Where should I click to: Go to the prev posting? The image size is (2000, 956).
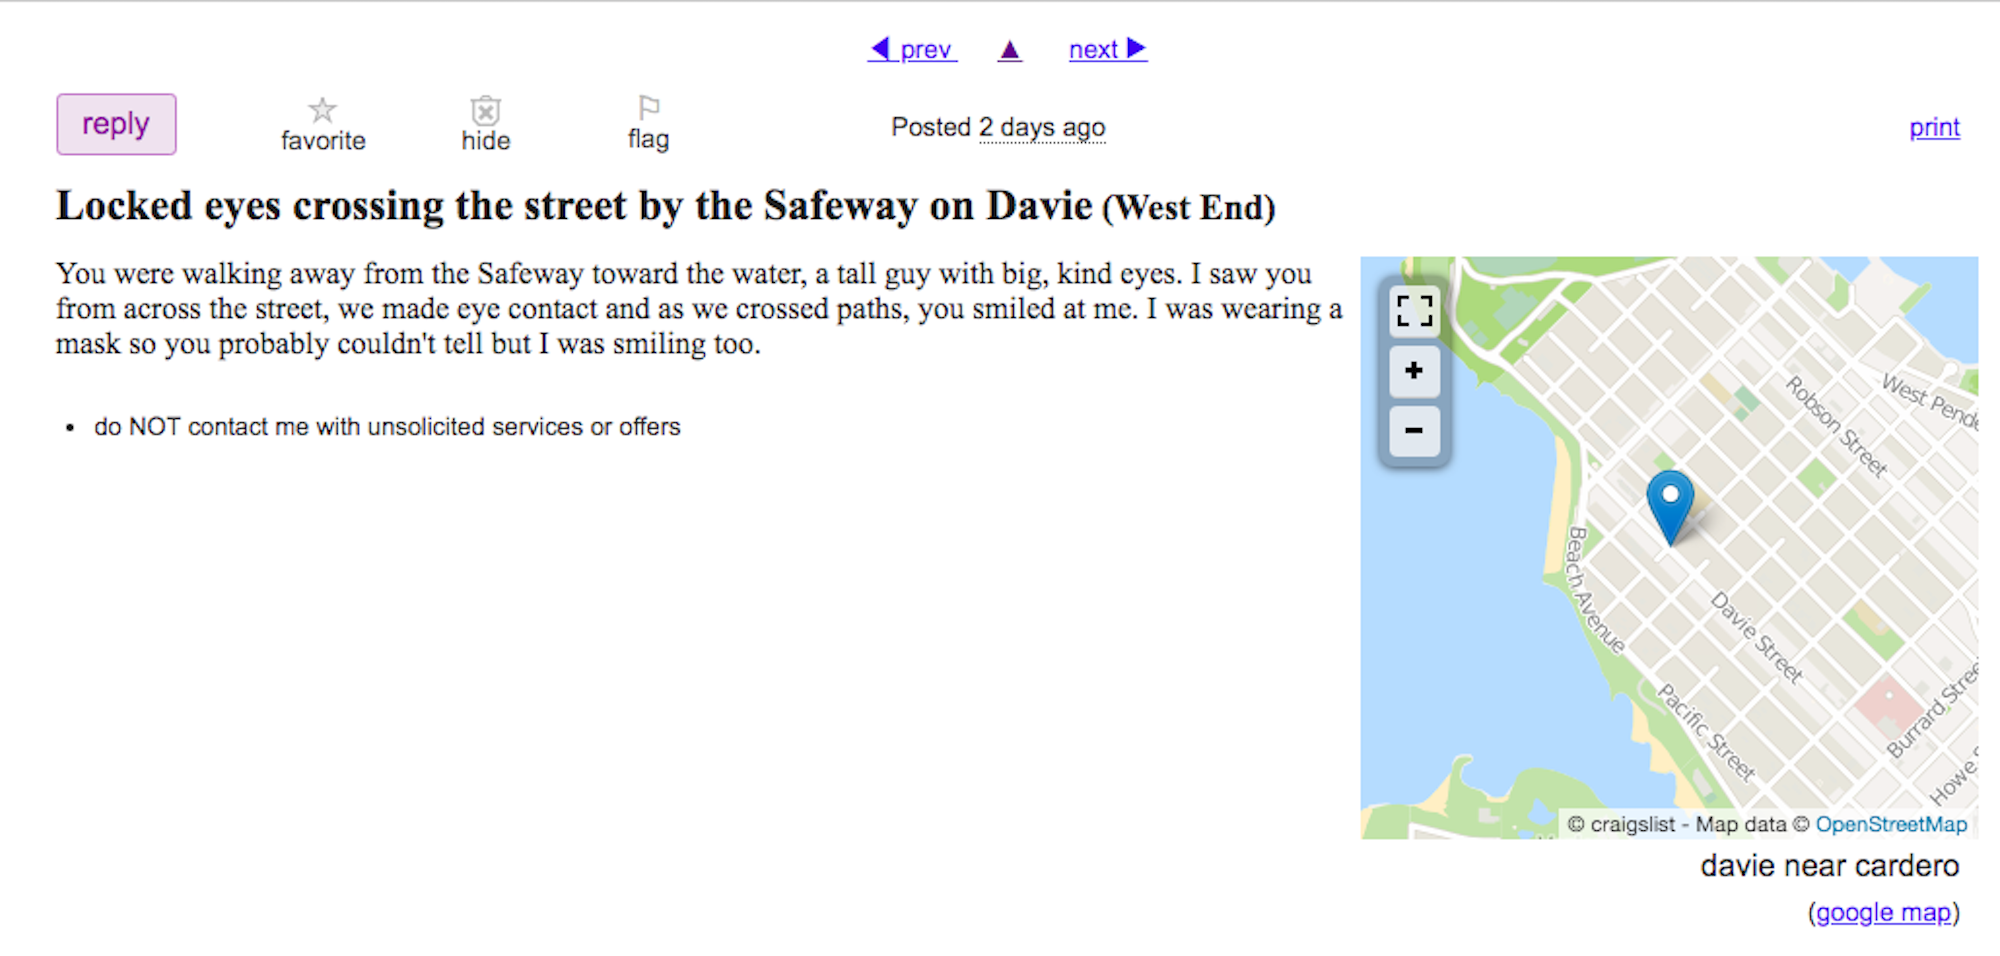pyautogui.click(x=912, y=49)
